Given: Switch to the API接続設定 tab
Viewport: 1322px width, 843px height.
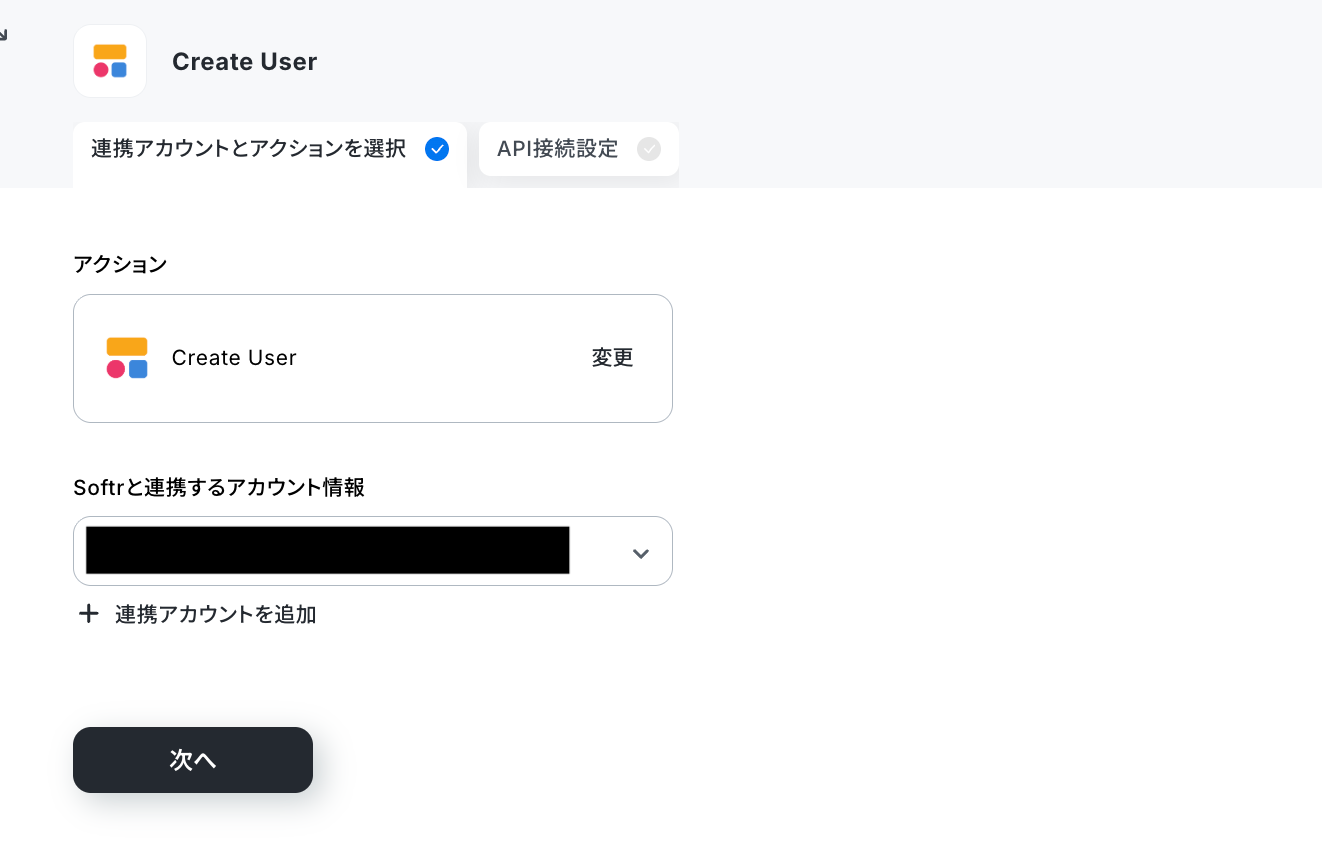Looking at the screenshot, I should click(x=579, y=149).
